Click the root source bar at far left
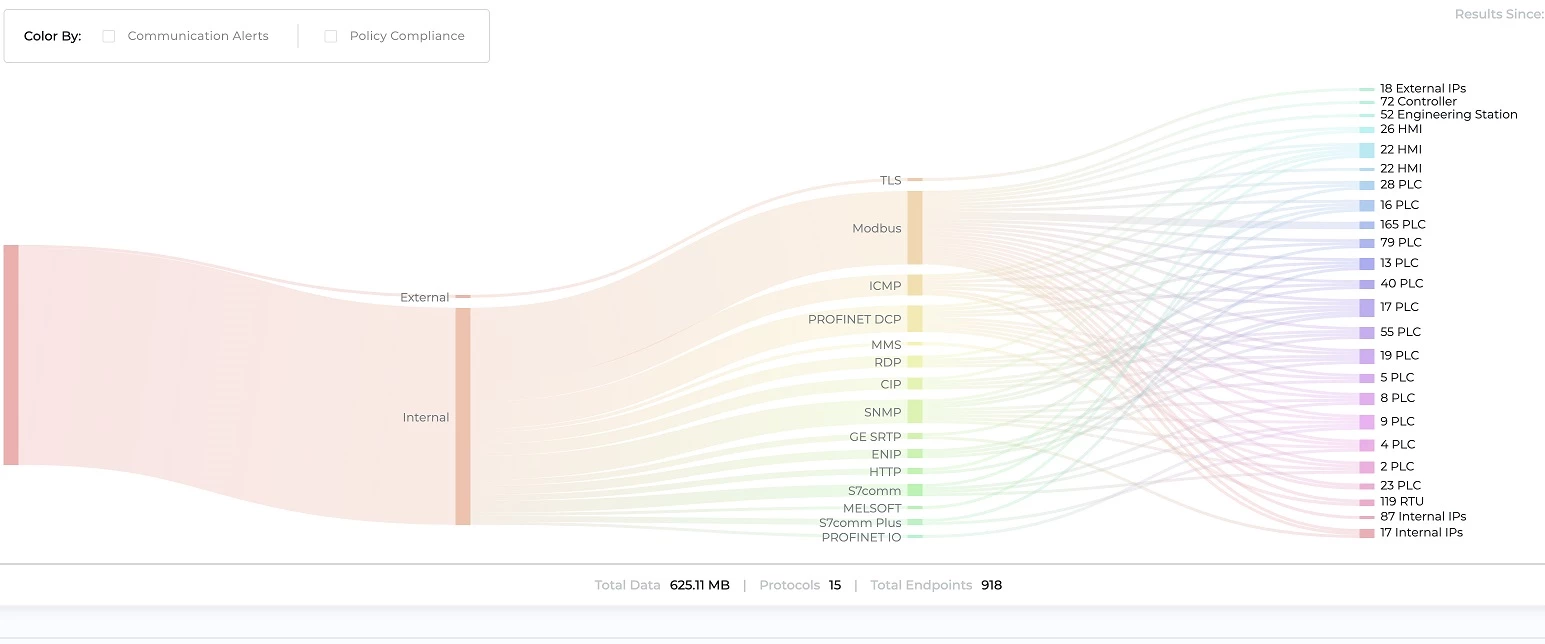Screen dimensions: 1545x644 [11, 355]
